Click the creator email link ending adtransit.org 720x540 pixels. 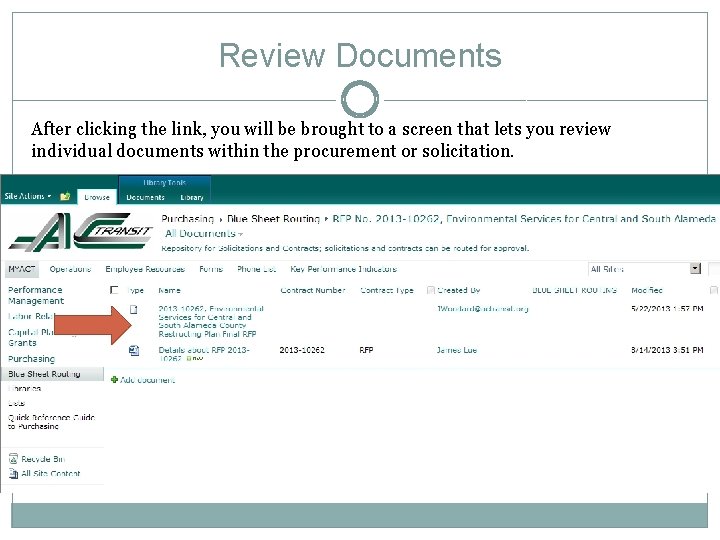482,309
